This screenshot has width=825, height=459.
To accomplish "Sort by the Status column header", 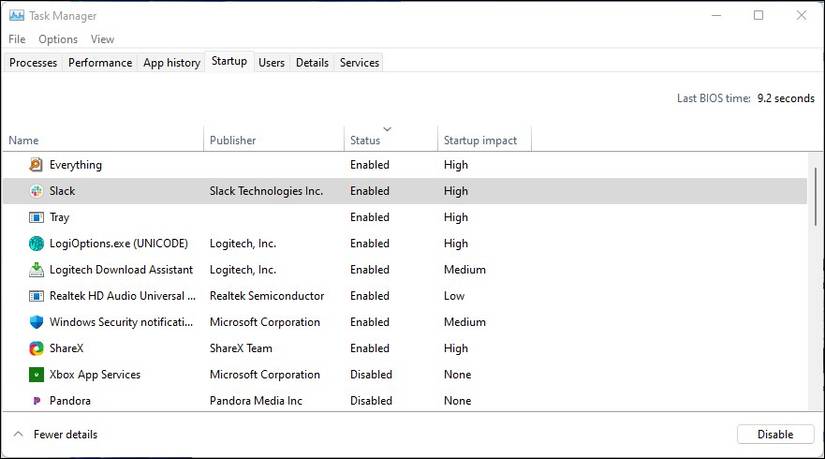I will pyautogui.click(x=365, y=141).
